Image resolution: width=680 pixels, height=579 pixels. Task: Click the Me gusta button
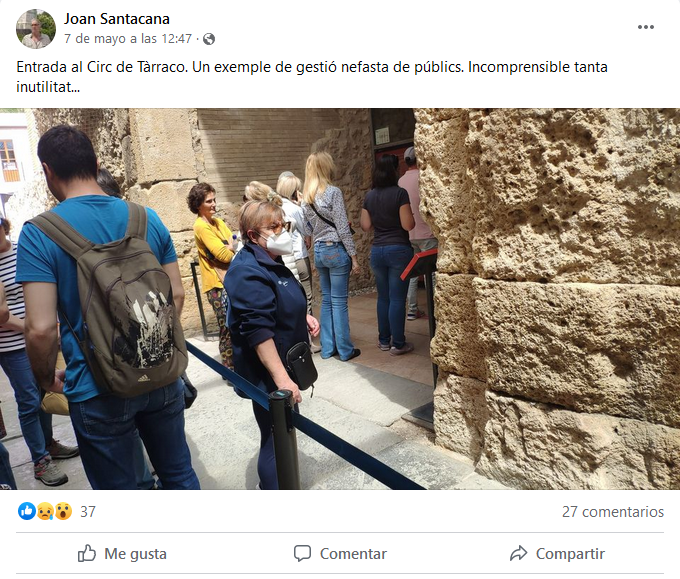tap(122, 554)
